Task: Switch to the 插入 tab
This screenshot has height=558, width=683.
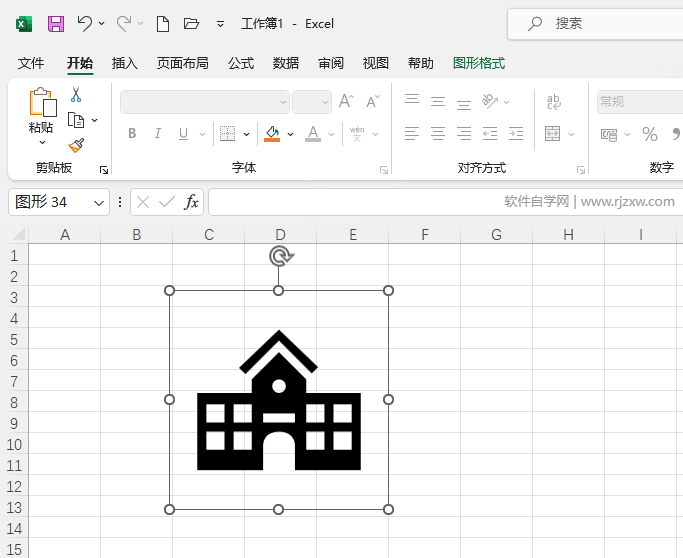Action: [125, 64]
